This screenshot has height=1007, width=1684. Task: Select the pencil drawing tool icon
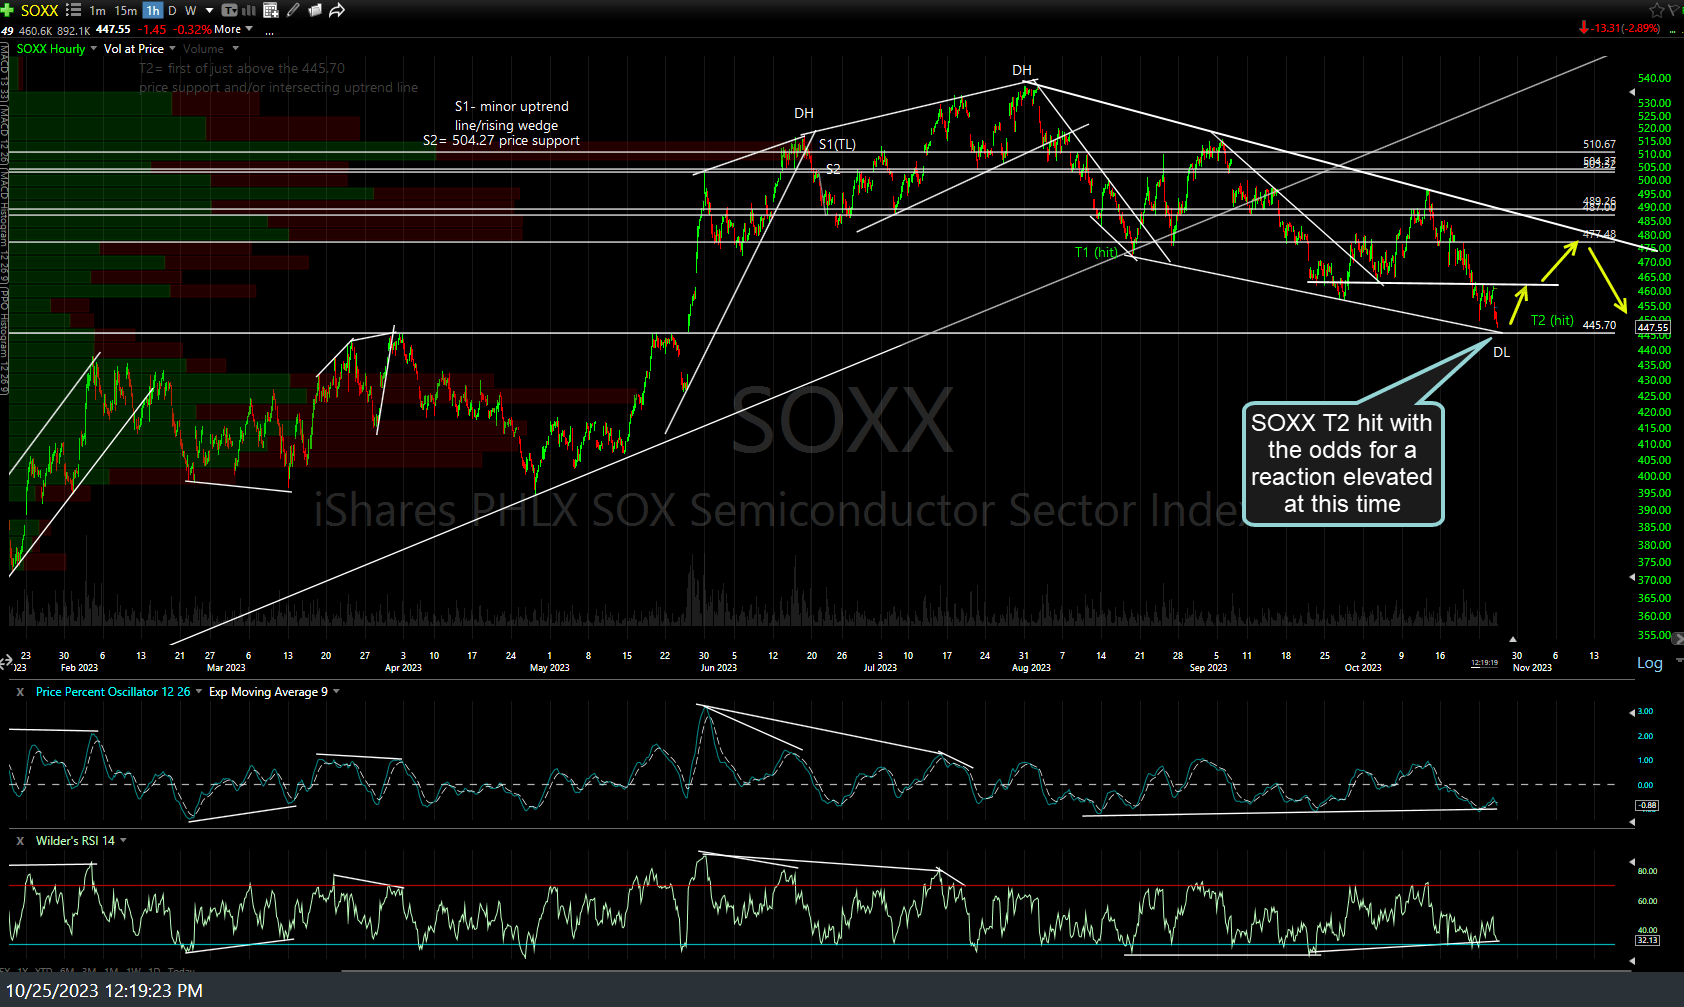point(293,9)
